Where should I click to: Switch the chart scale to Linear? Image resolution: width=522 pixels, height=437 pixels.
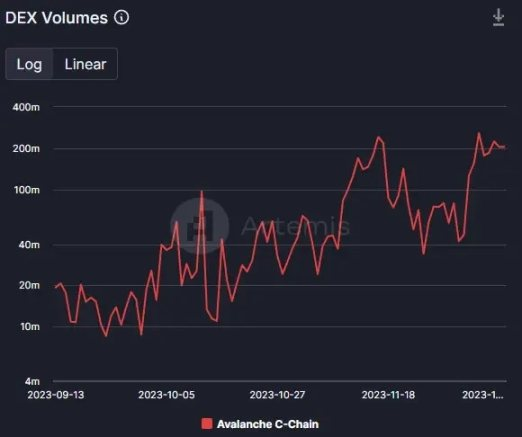[85, 64]
